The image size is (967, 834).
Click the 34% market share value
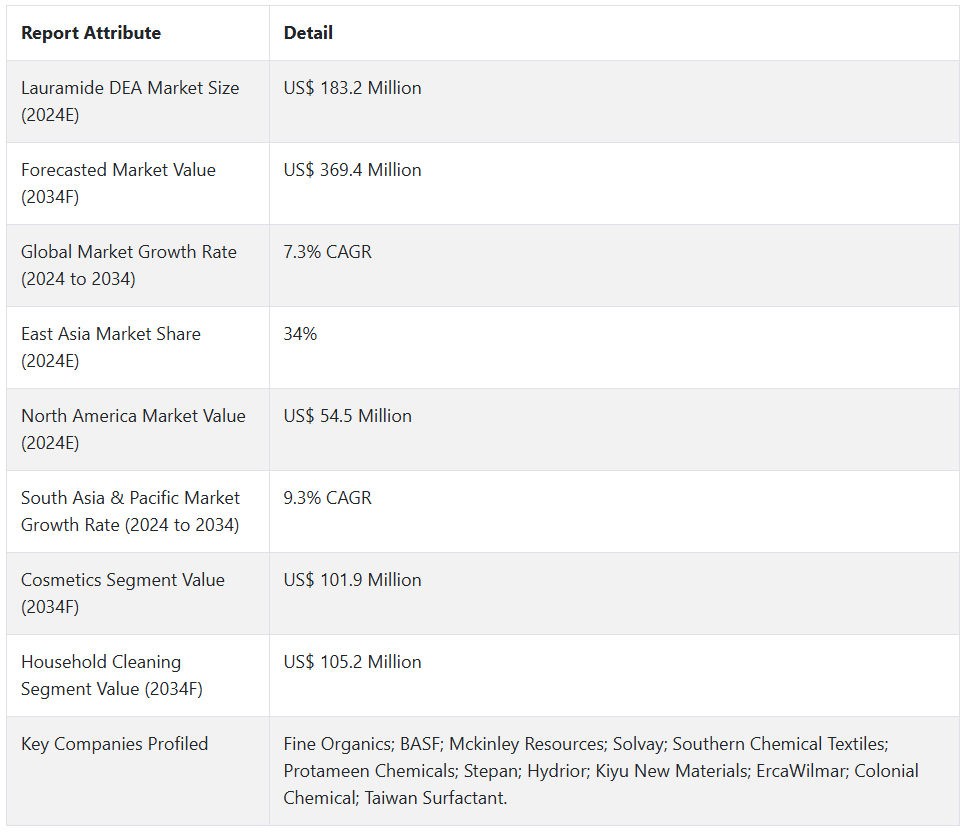(300, 334)
